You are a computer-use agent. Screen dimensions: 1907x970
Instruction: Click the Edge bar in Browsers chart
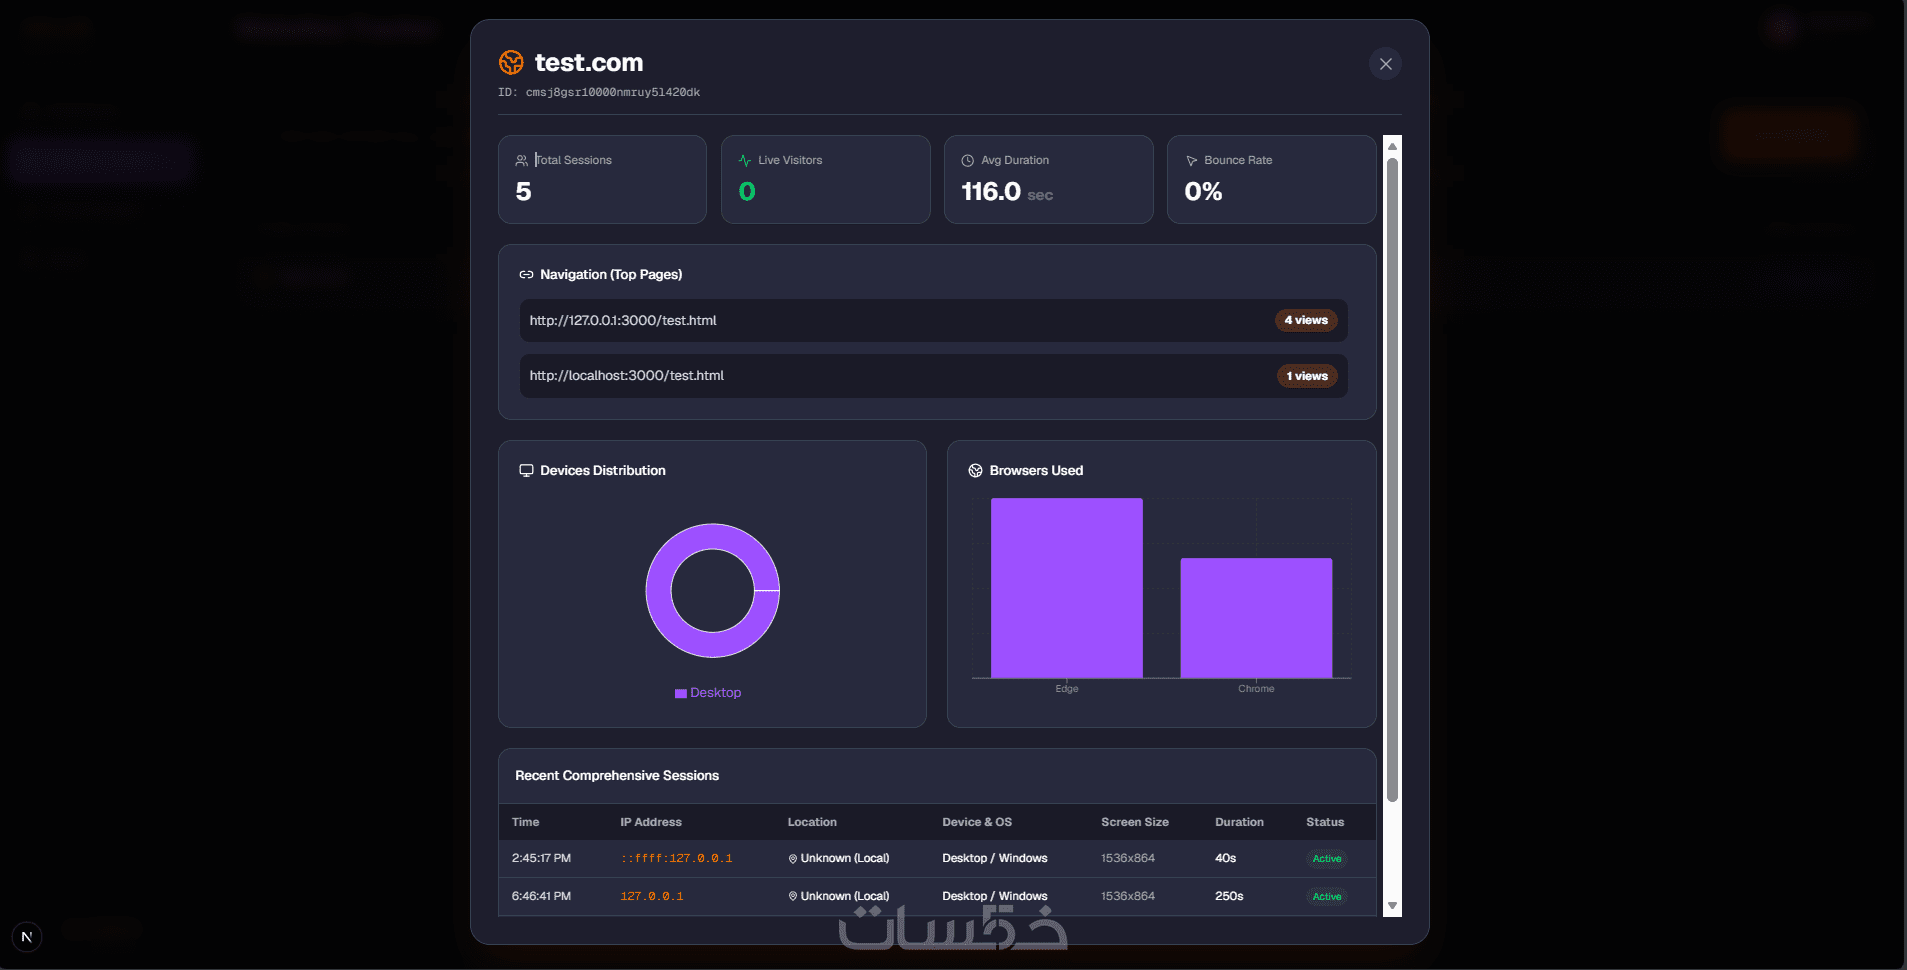tap(1066, 588)
